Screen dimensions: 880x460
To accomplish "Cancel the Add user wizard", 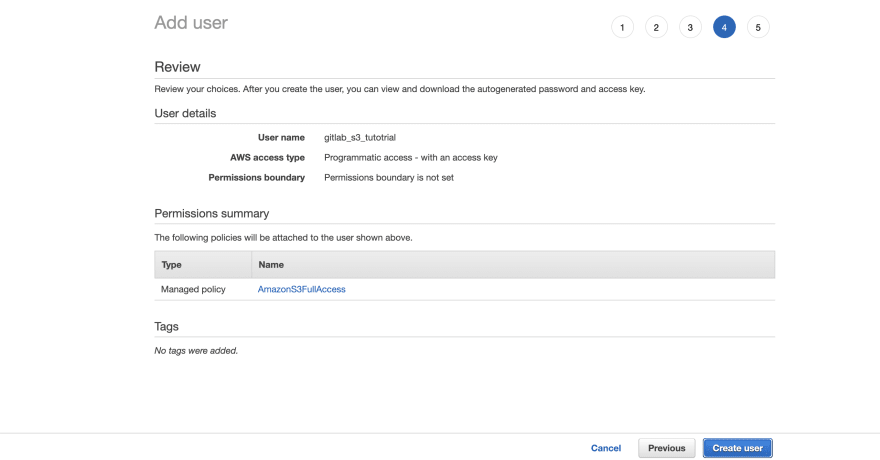I will pos(606,448).
